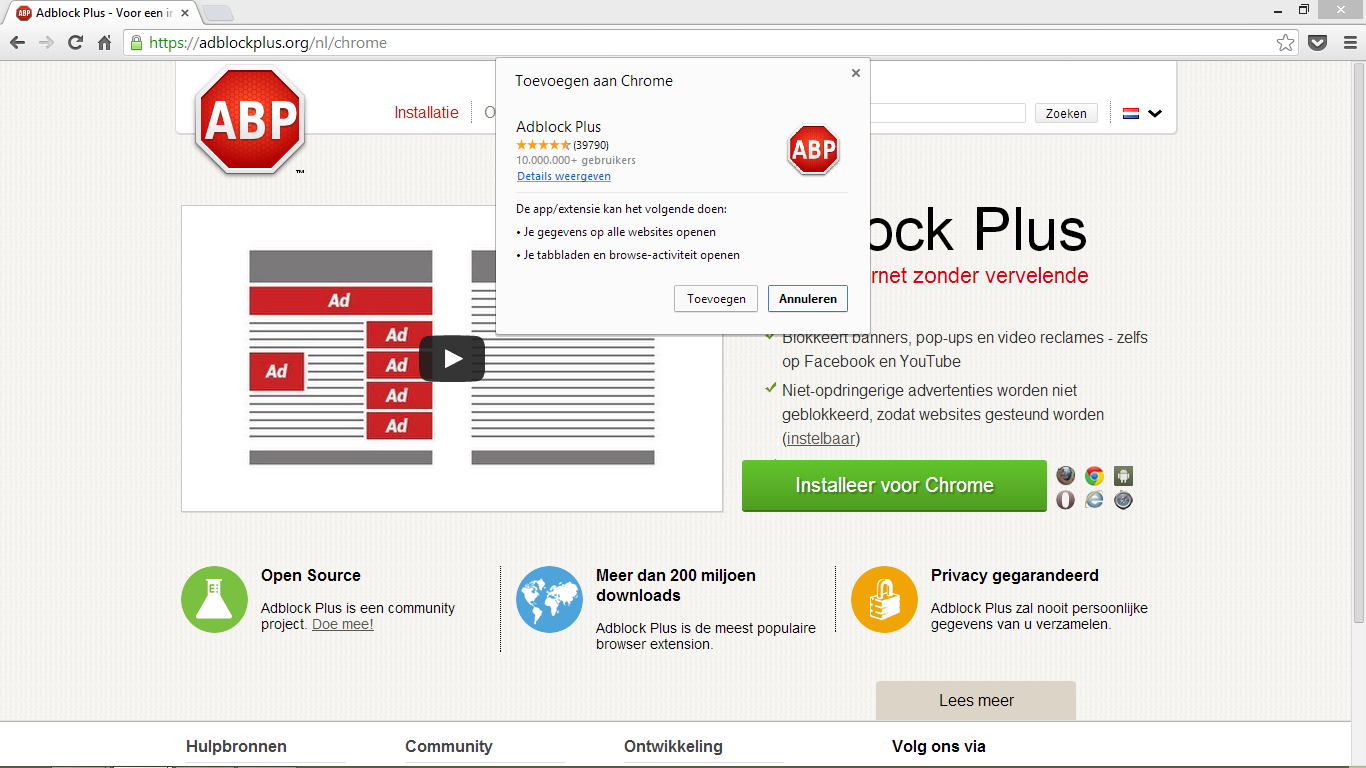1366x768 pixels.
Task: Click the Hulpbronnen footer heading
Action: click(x=236, y=746)
